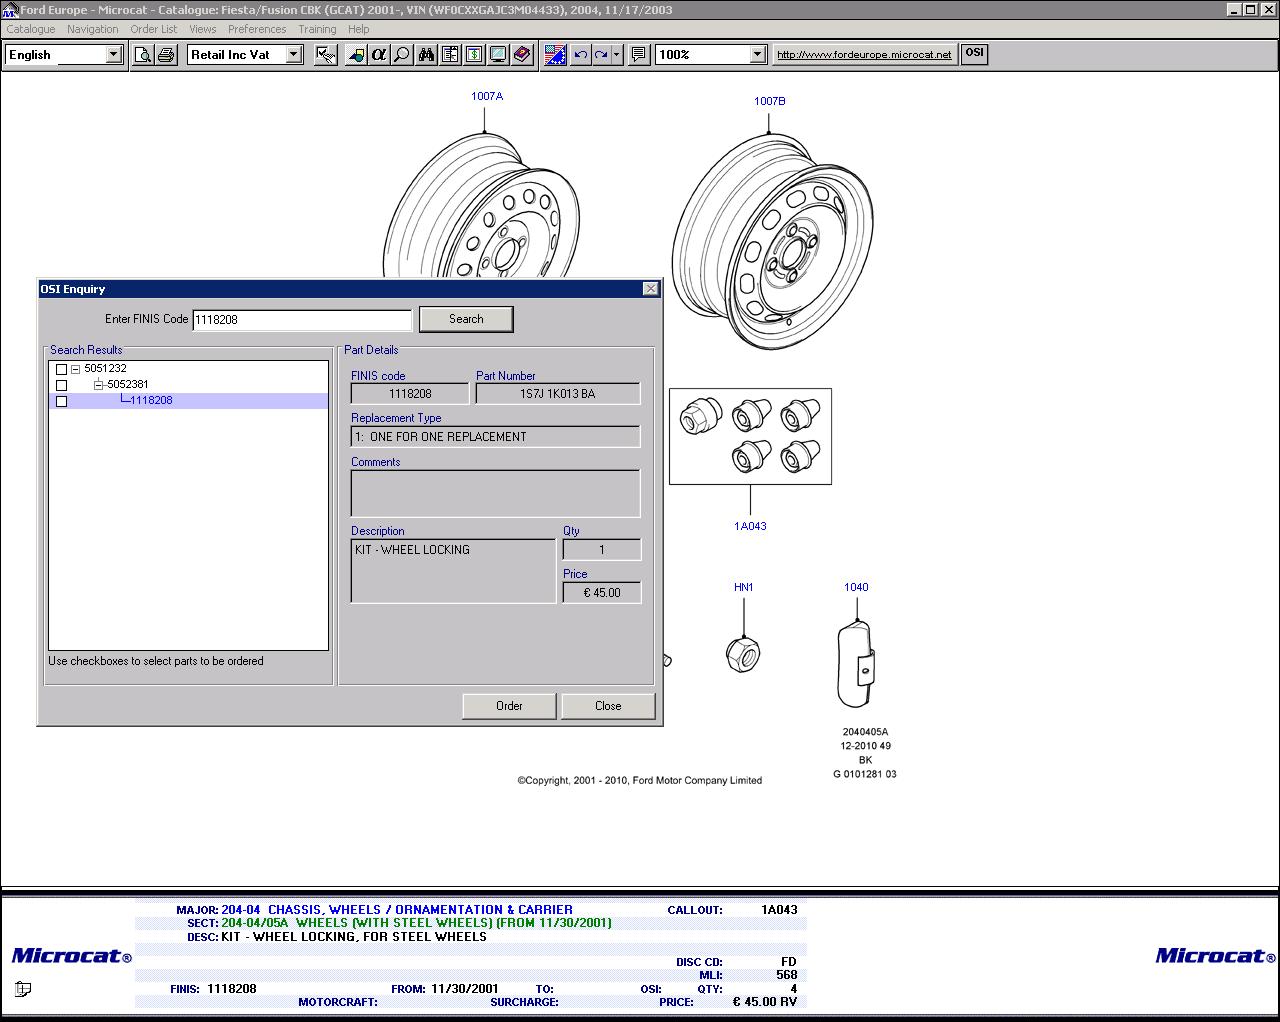Click the notes speech bubble icon

(x=639, y=55)
